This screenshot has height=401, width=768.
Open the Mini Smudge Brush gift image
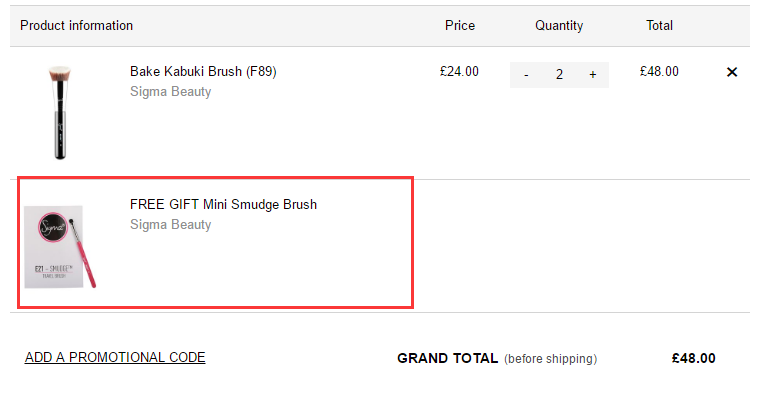pyautogui.click(x=60, y=247)
